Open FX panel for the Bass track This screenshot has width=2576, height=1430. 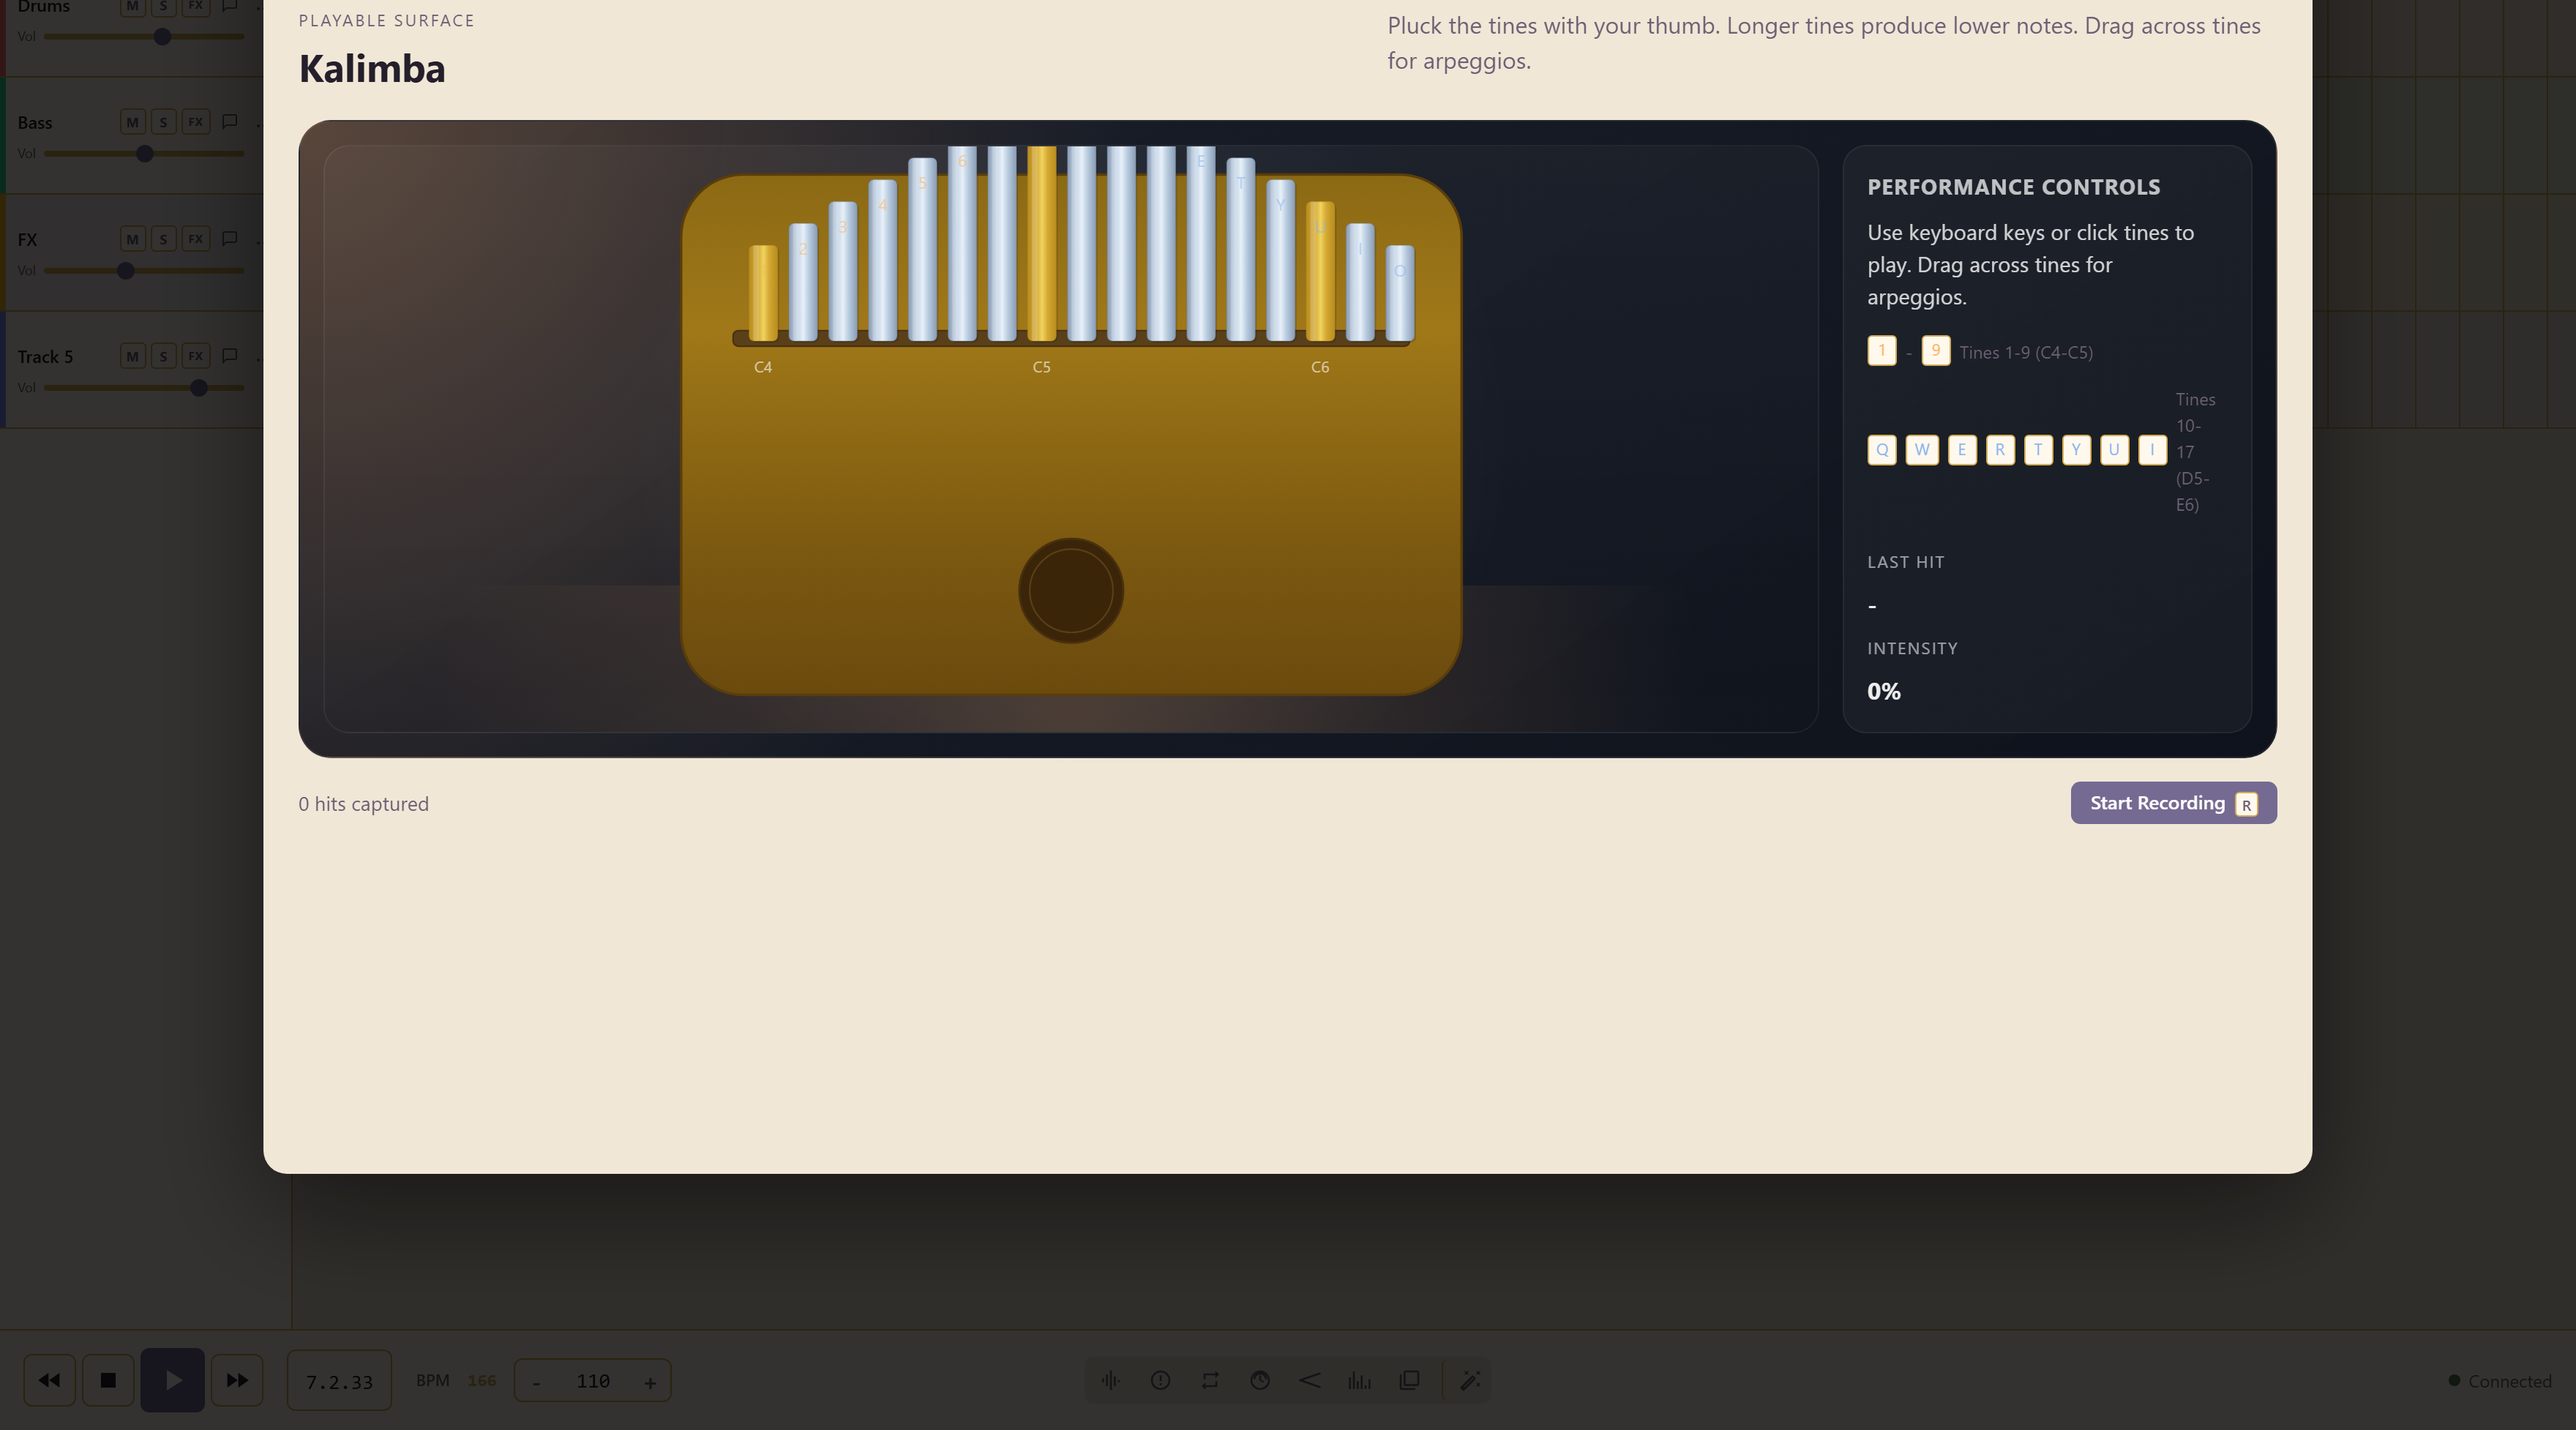pyautogui.click(x=195, y=122)
